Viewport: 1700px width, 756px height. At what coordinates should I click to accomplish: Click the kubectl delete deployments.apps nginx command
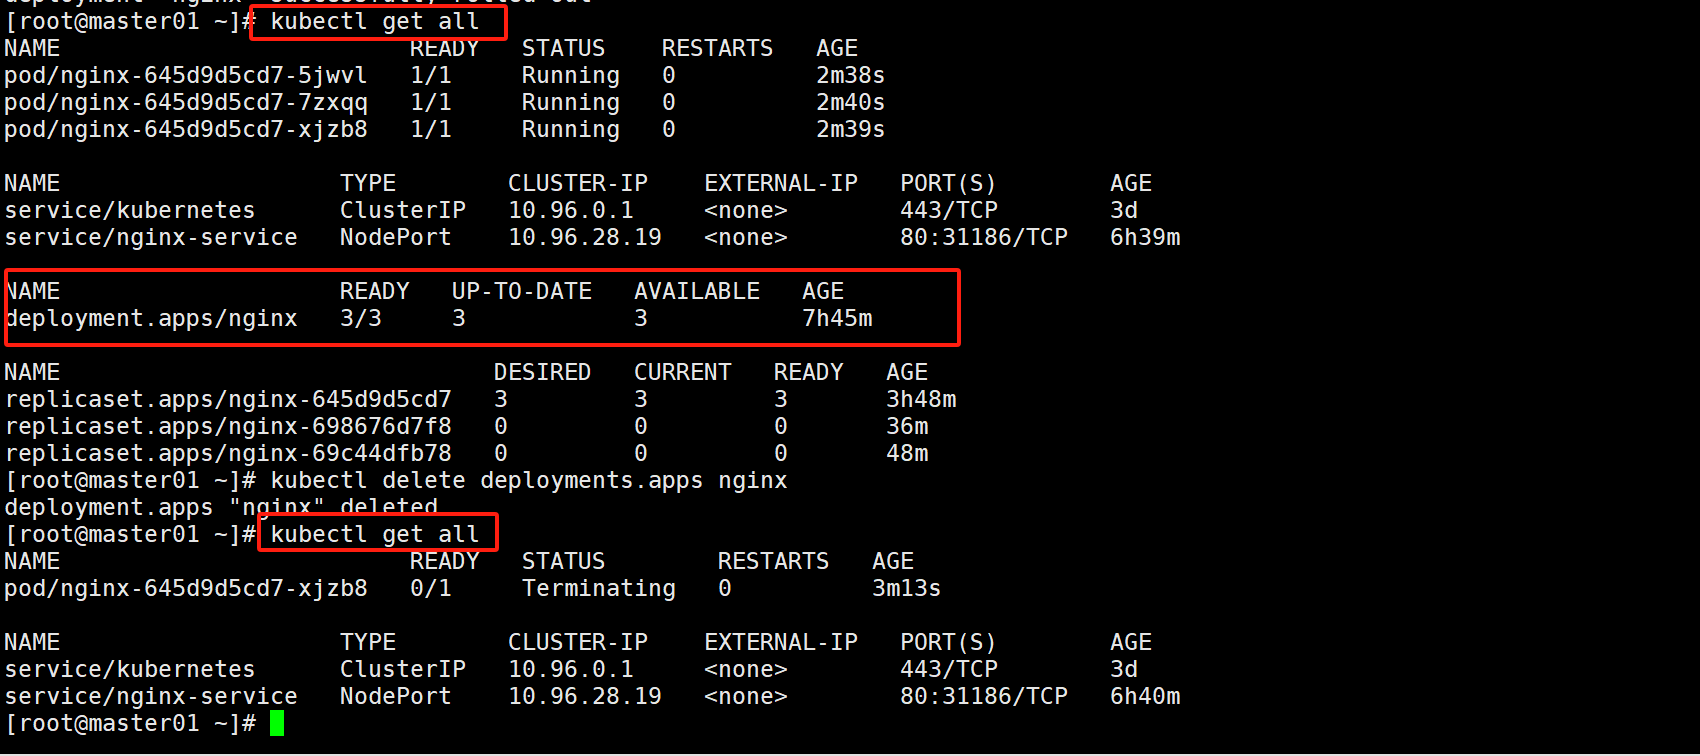coord(528,481)
